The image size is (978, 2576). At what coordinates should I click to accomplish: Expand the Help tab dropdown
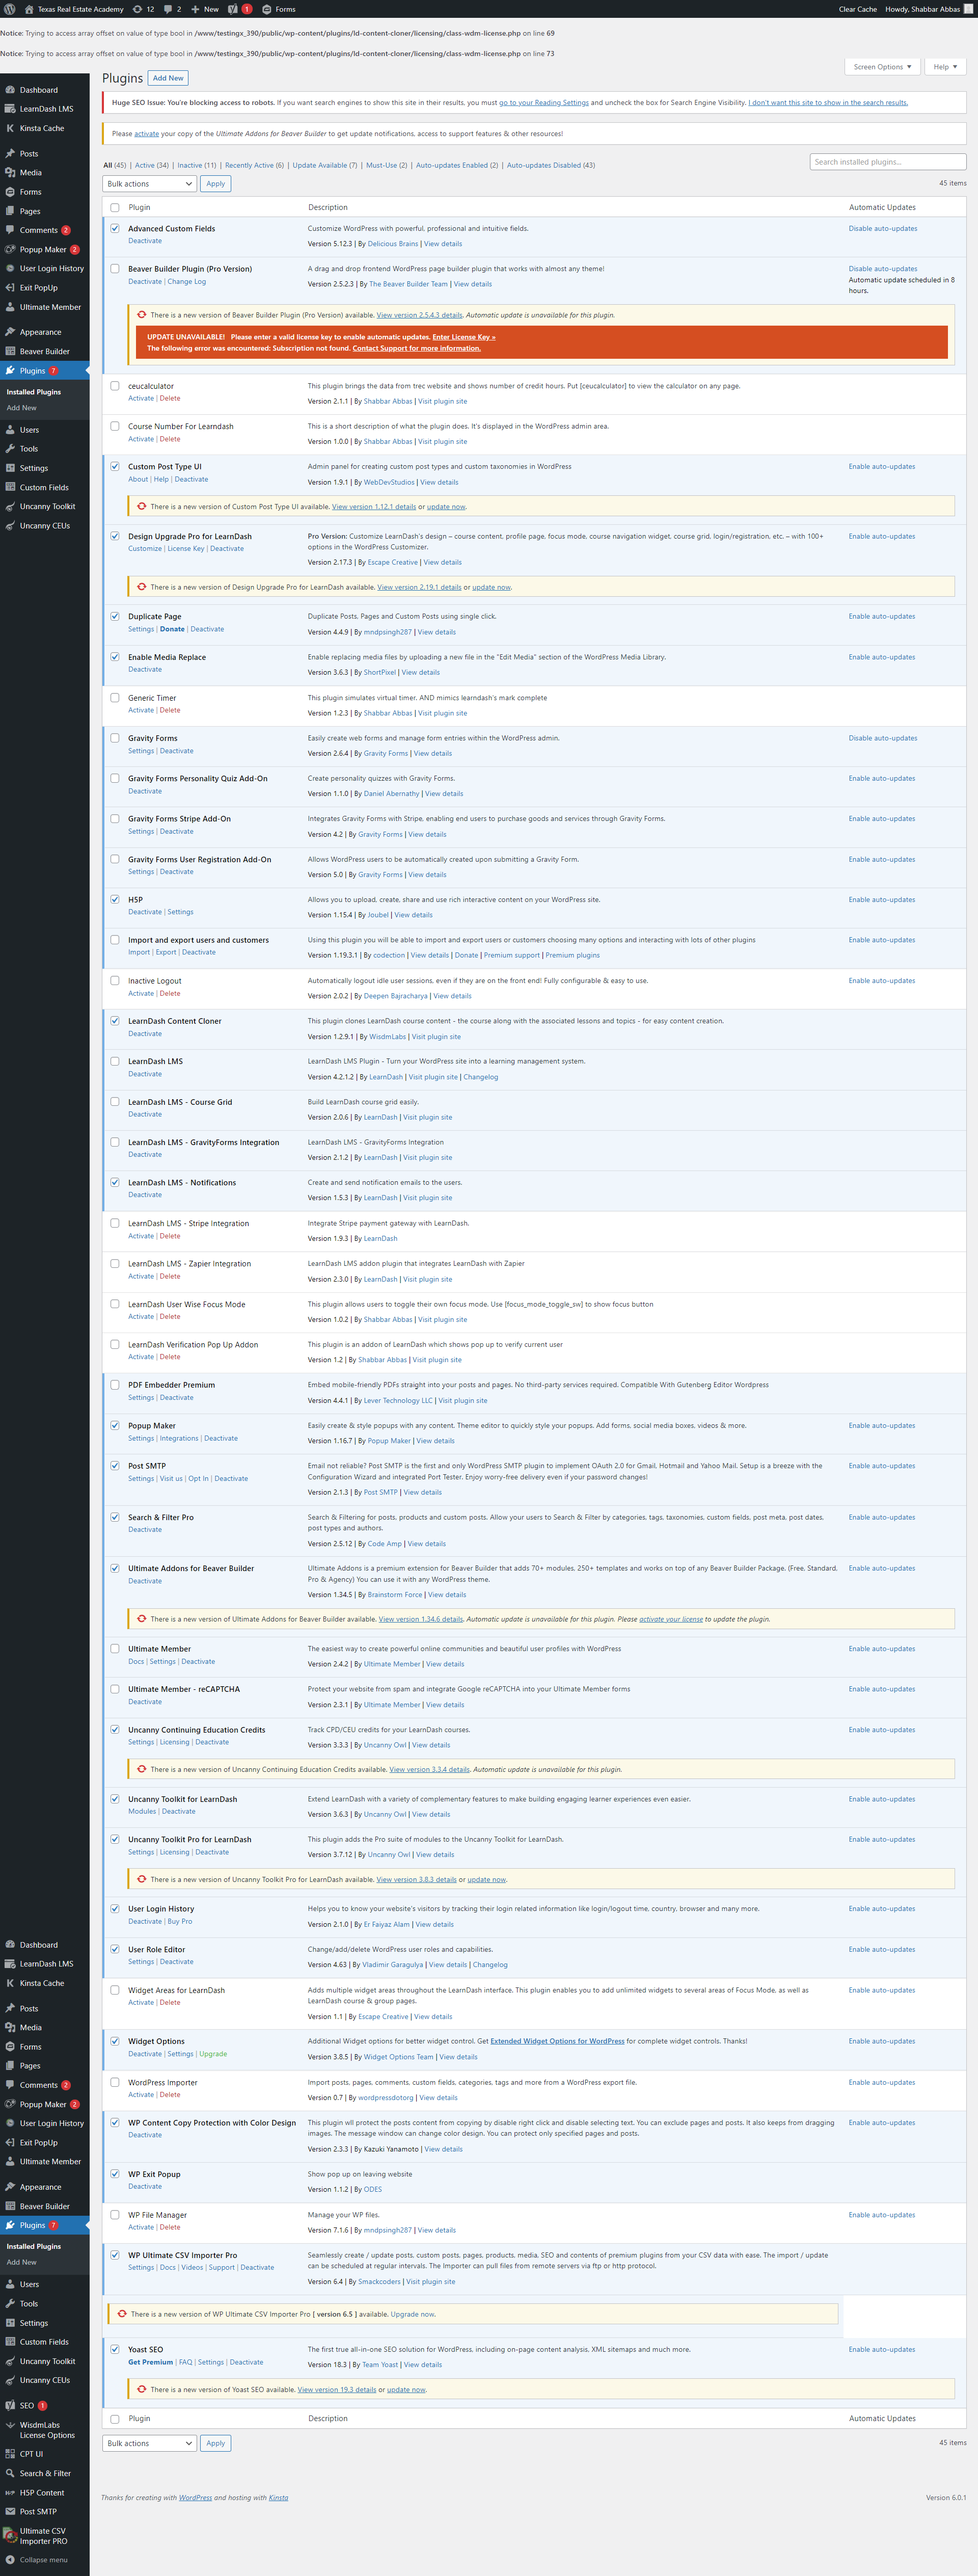[945, 67]
